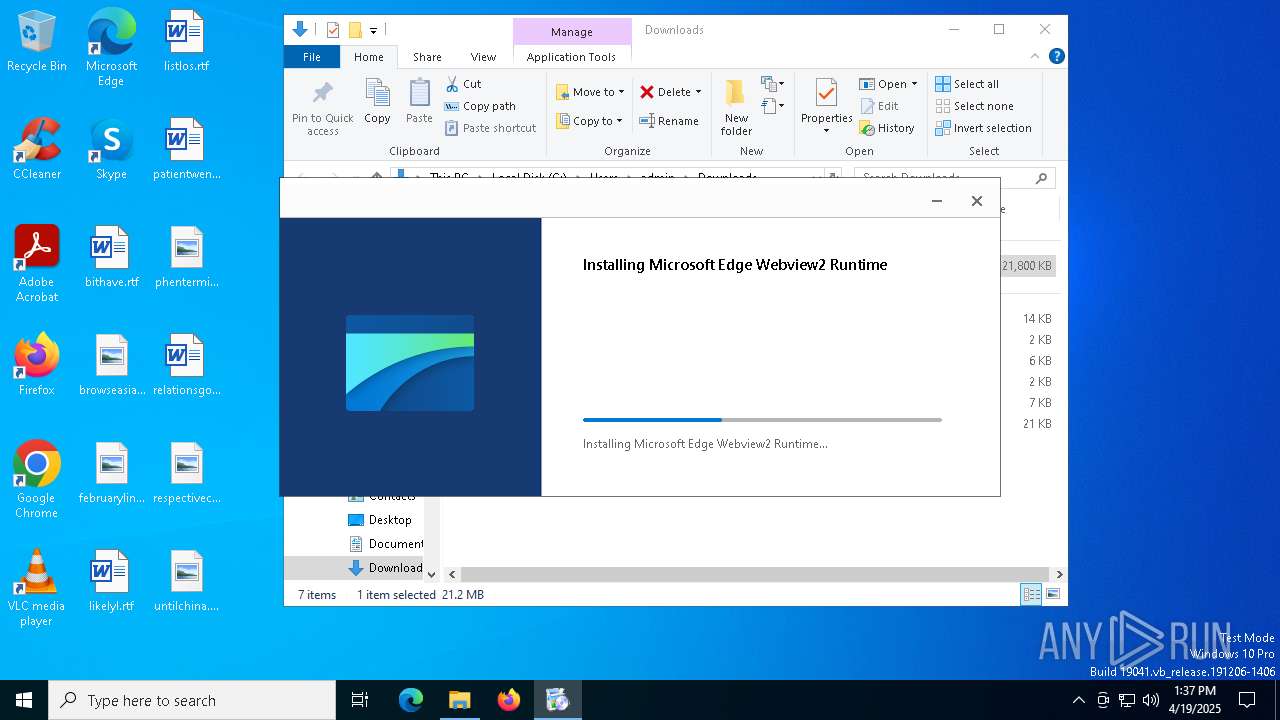Viewport: 1280px width, 720px height.
Task: Open the File menu tab
Action: point(312,57)
